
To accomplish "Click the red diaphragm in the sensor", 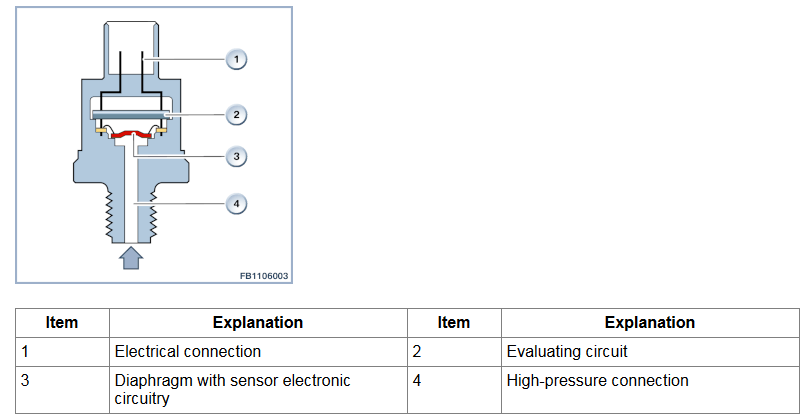I will 132,135.
